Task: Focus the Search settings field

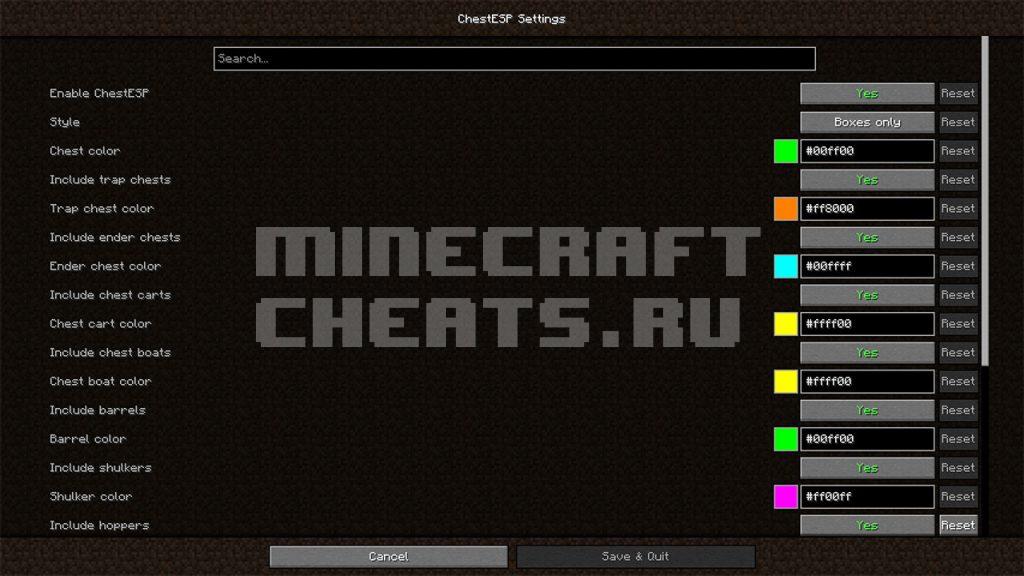Action: click(x=515, y=59)
